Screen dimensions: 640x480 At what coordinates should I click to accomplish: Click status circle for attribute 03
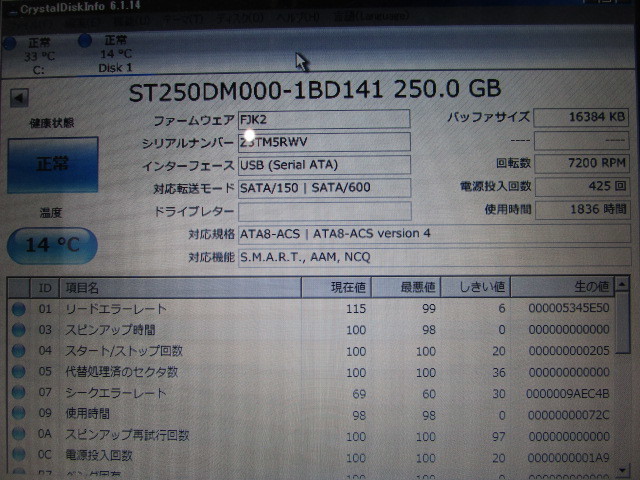[x=18, y=330]
